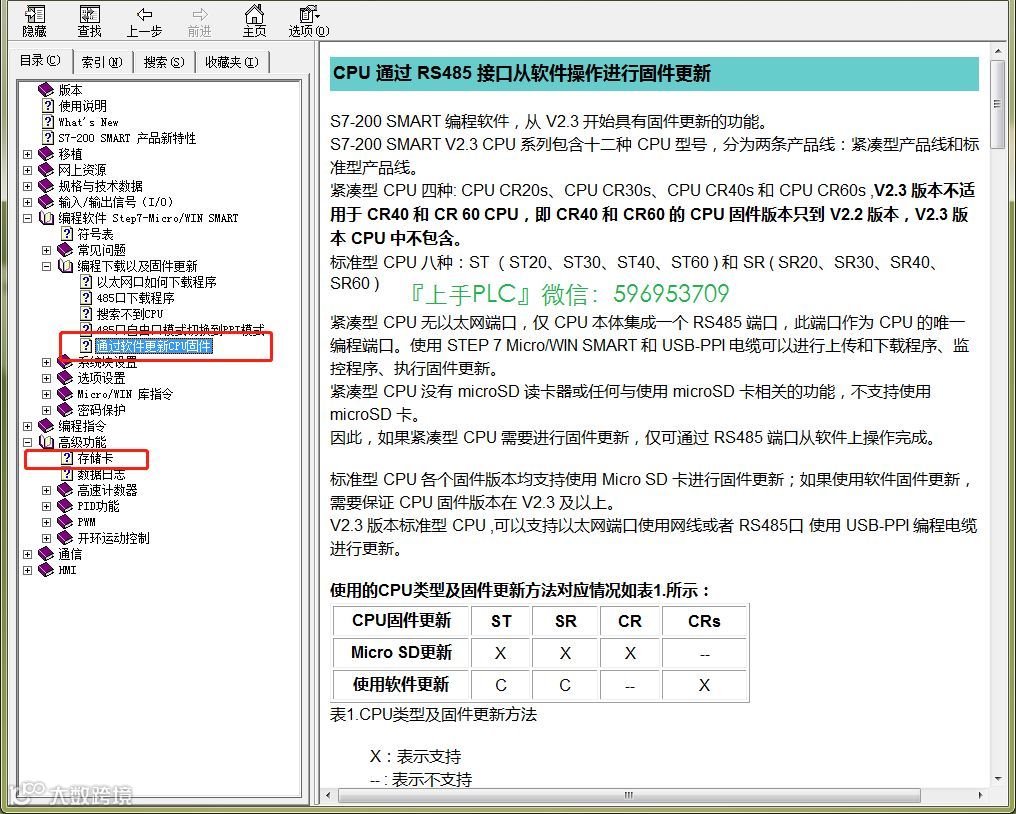Click the '使用软件更新' table cell
Screen dimensions: 1016x814
(x=401, y=684)
